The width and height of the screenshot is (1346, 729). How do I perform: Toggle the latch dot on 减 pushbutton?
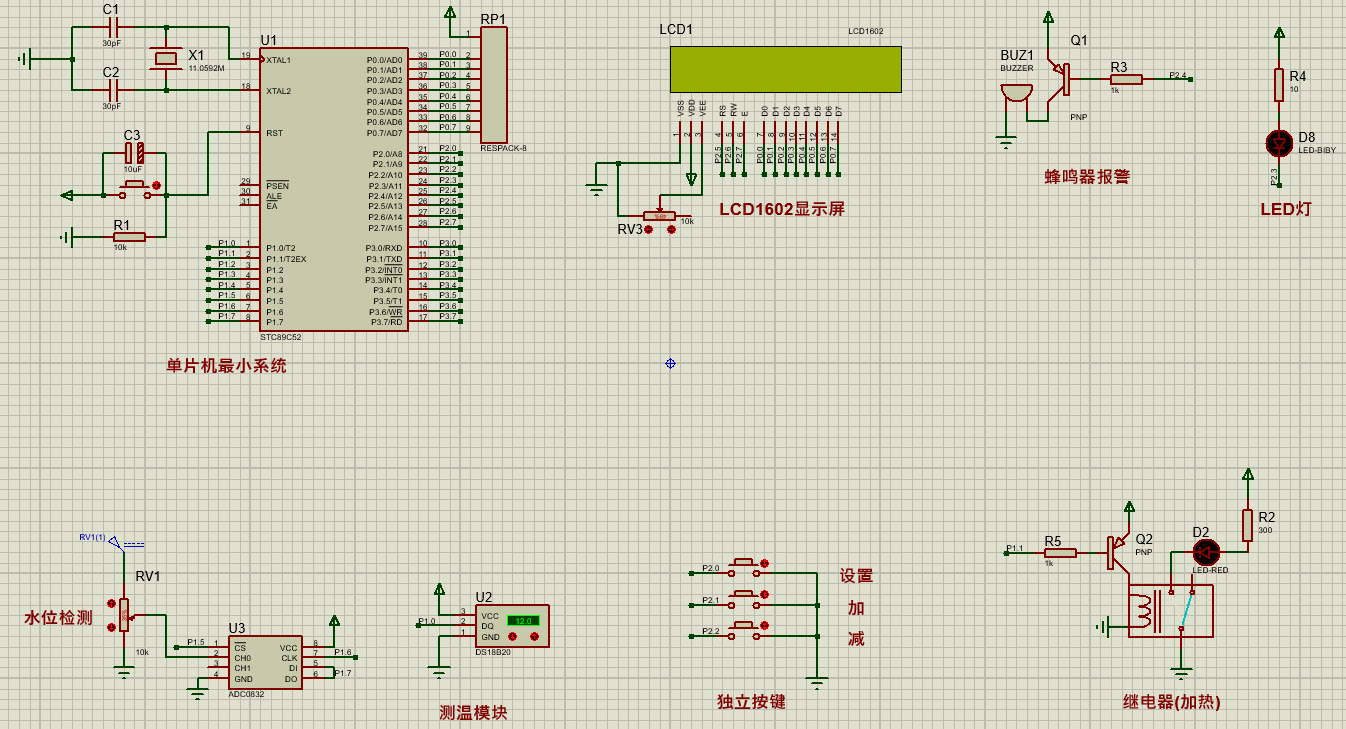[765, 627]
